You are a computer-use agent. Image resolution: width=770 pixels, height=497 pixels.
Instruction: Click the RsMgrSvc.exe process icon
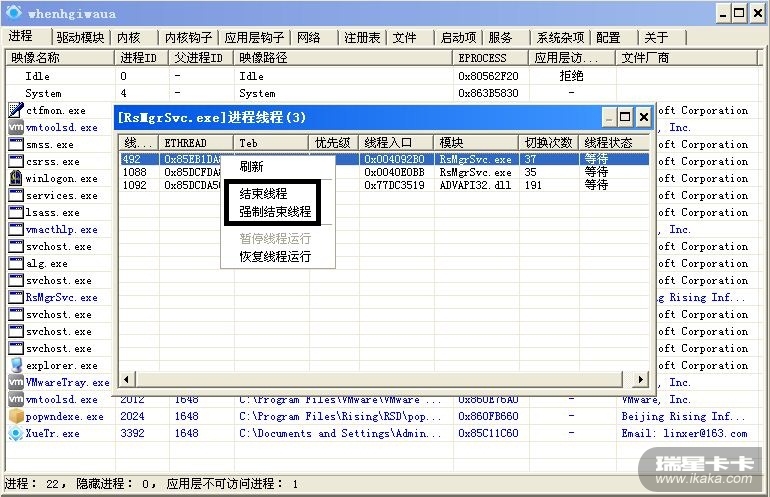point(16,297)
